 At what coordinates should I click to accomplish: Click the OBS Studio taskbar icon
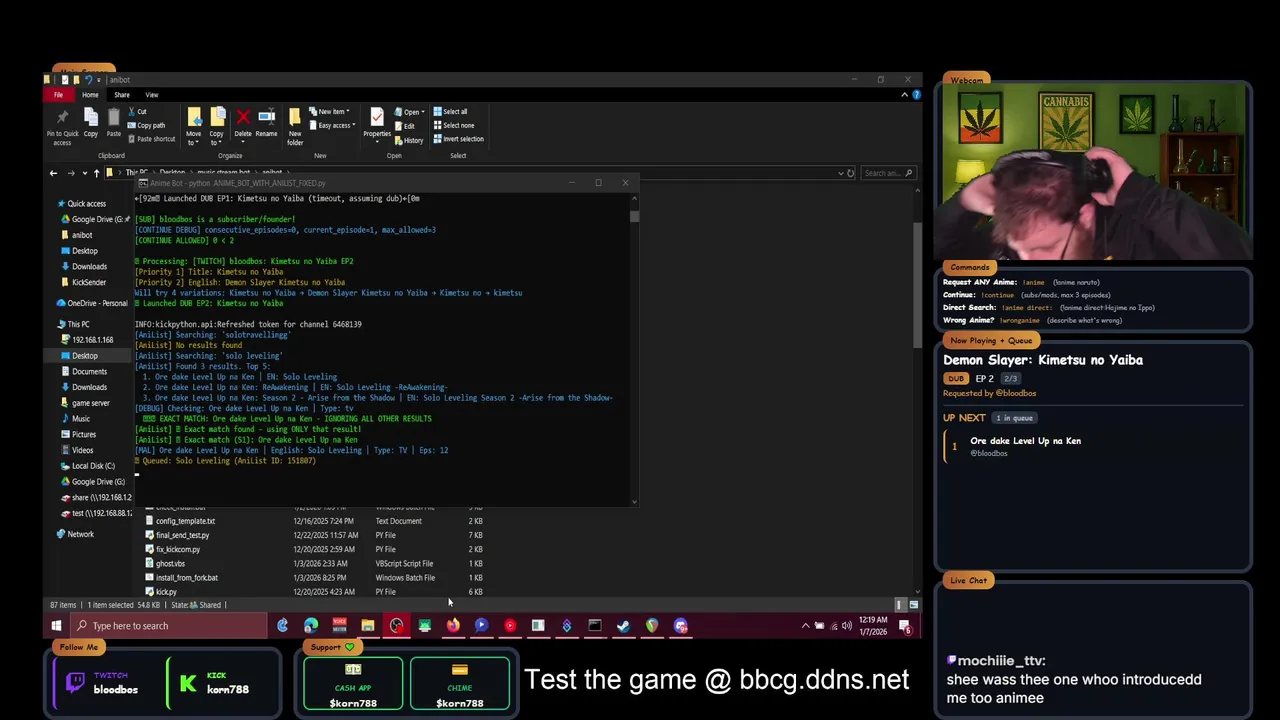click(x=397, y=626)
